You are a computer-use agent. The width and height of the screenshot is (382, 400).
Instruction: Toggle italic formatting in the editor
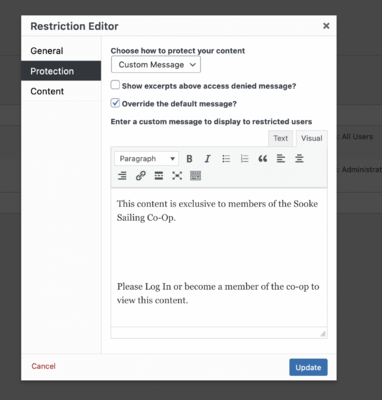207,159
